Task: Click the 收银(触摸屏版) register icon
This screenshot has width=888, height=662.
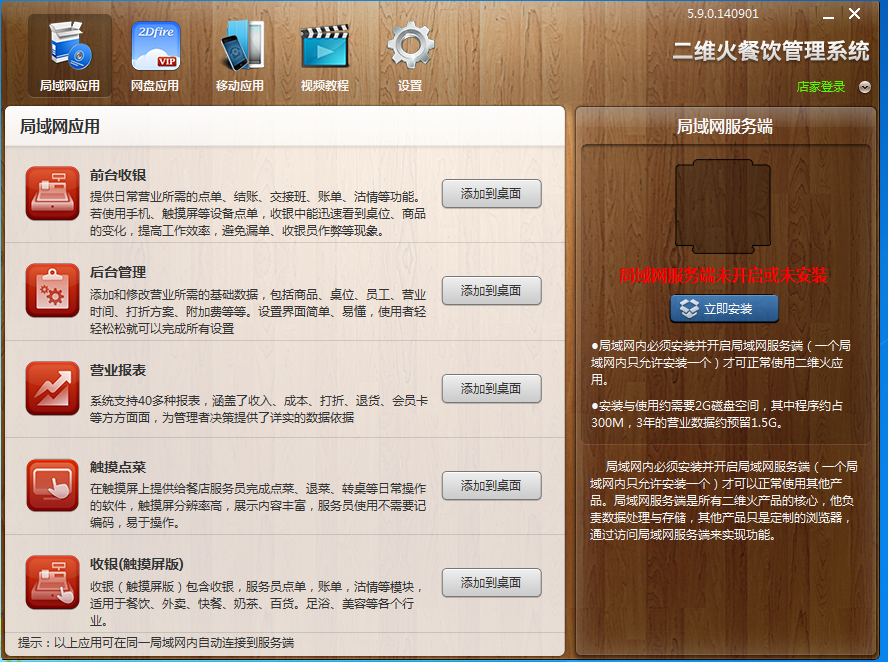Action: pos(53,582)
